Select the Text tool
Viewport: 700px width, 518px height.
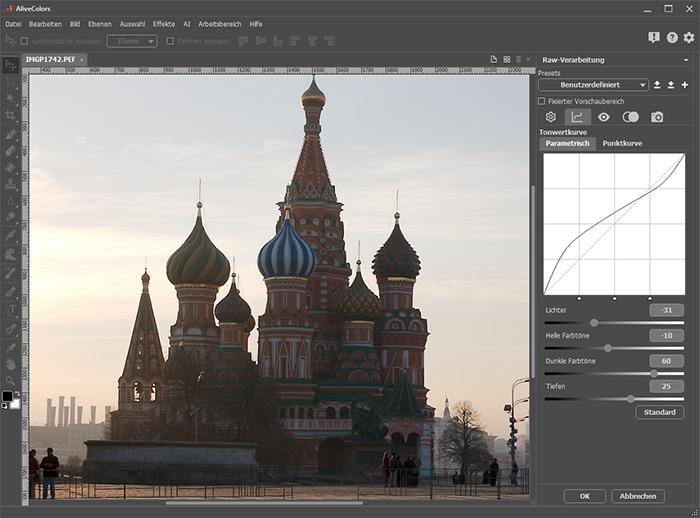(11, 309)
